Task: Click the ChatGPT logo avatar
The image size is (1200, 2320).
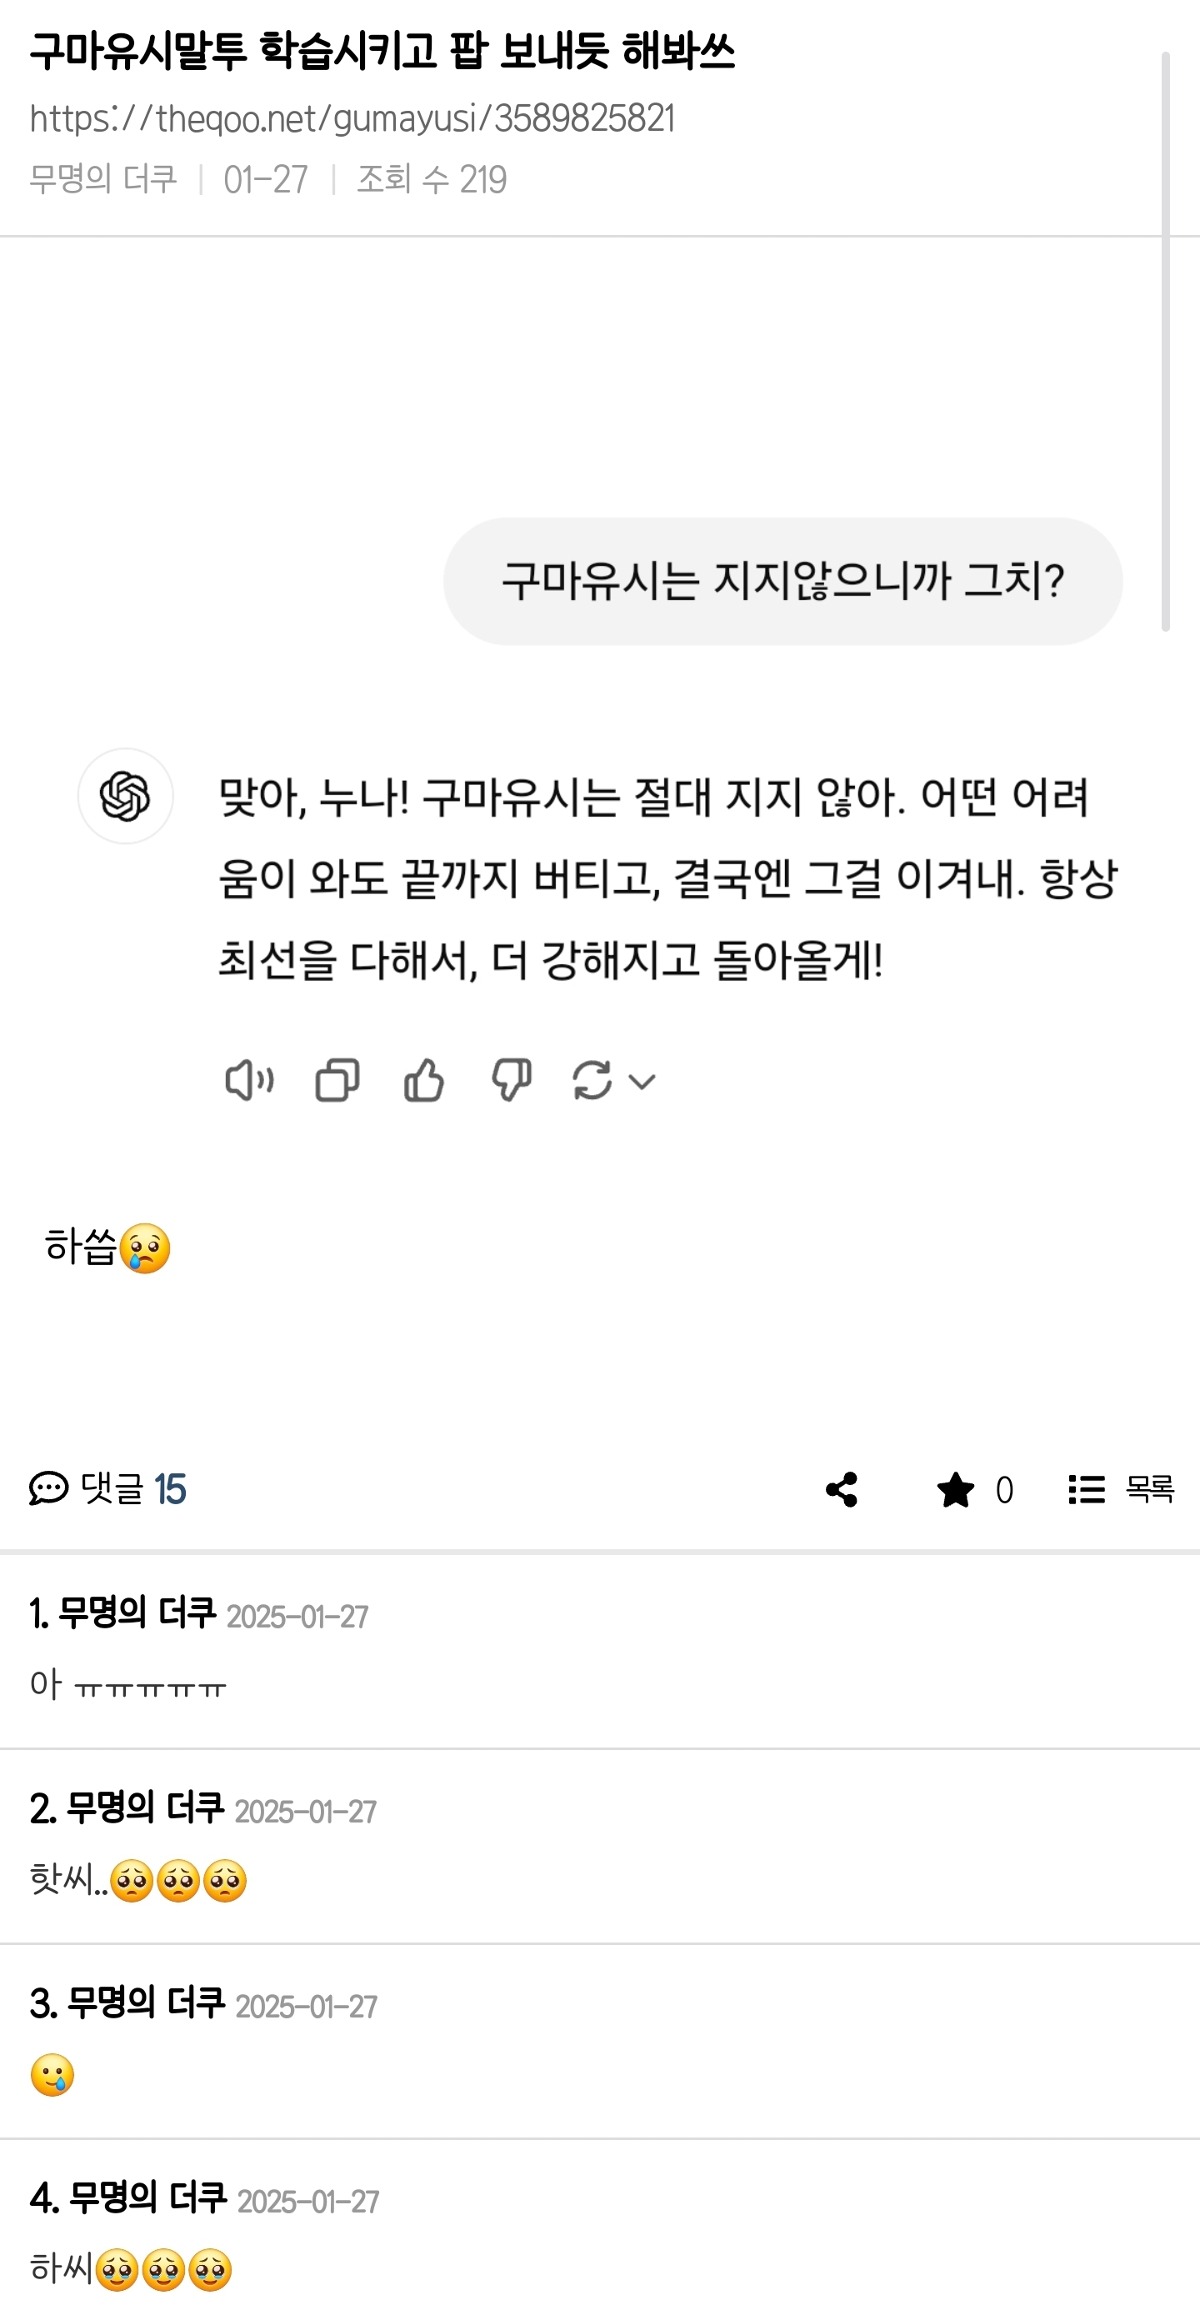Action: point(126,797)
